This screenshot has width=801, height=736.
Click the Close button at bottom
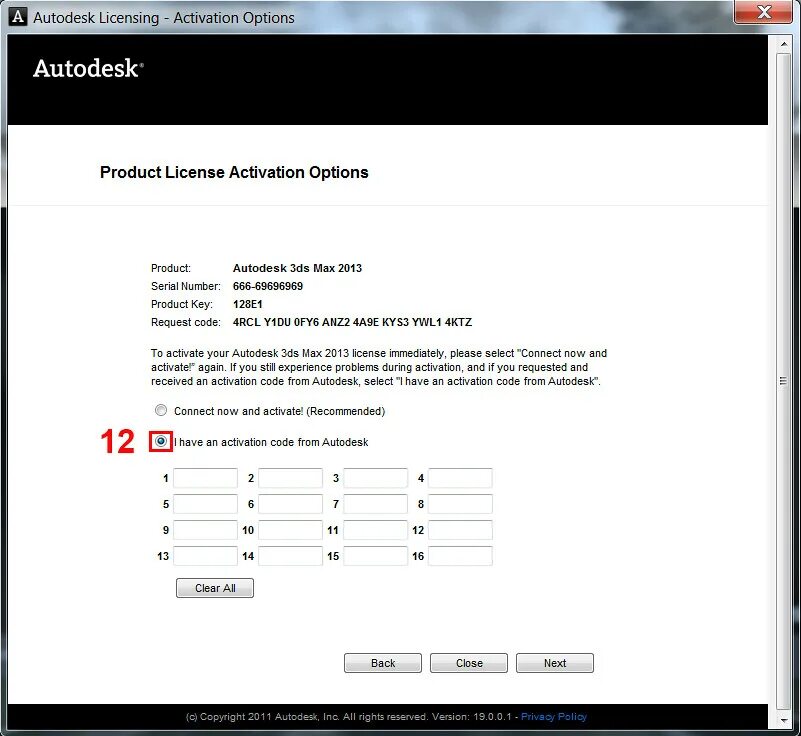pyautogui.click(x=469, y=663)
